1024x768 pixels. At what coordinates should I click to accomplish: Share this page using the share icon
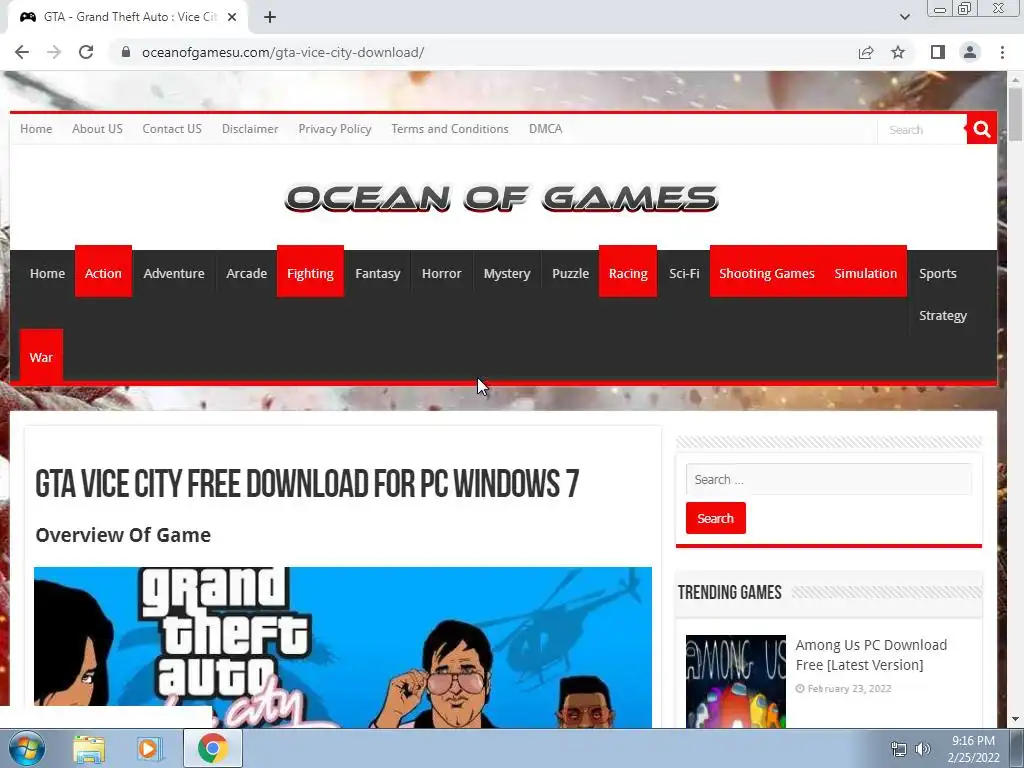click(x=866, y=52)
